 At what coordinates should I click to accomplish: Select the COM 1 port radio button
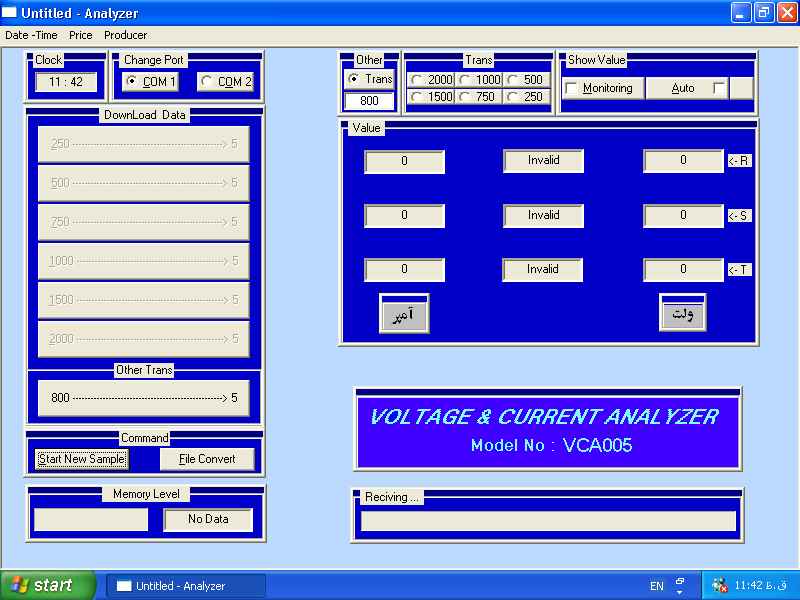point(131,81)
